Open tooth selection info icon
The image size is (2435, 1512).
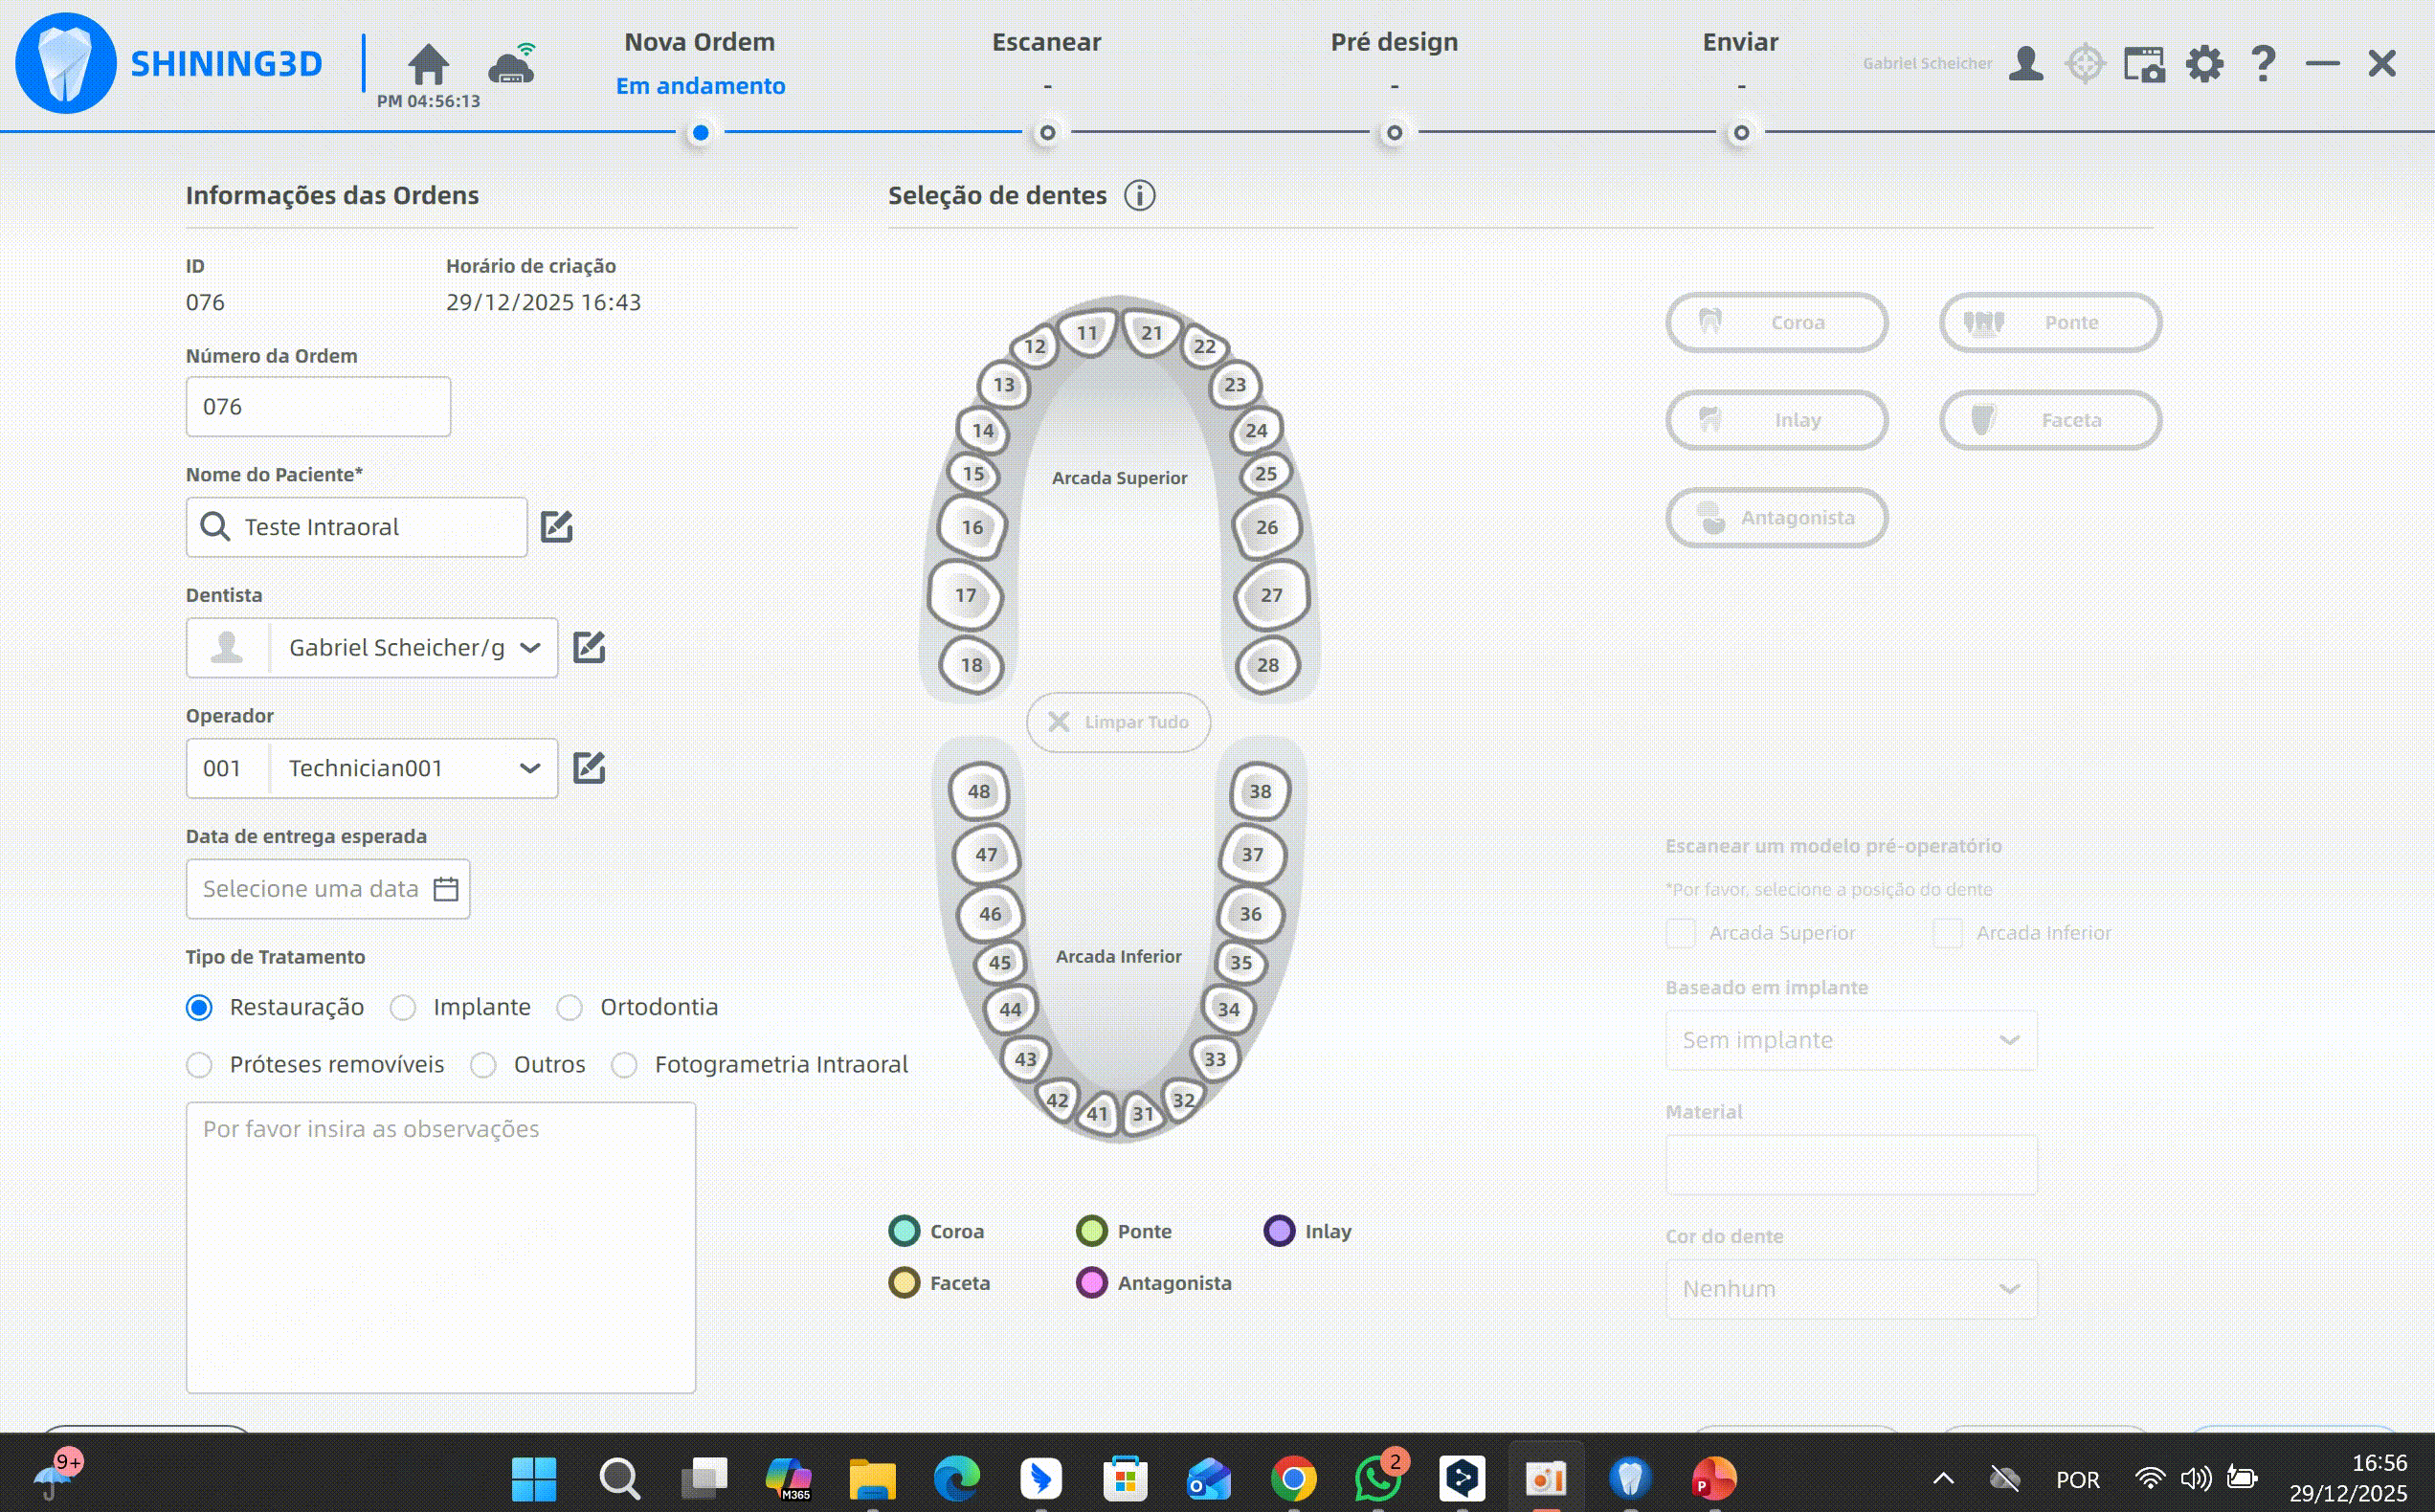[x=1139, y=196]
